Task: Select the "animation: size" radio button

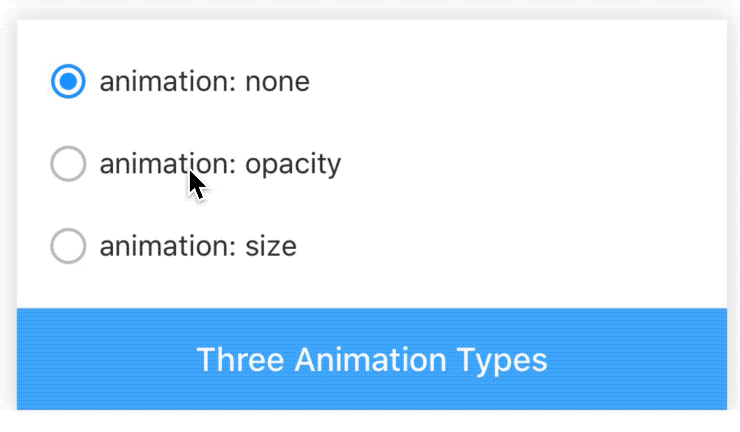Action: click(x=68, y=246)
